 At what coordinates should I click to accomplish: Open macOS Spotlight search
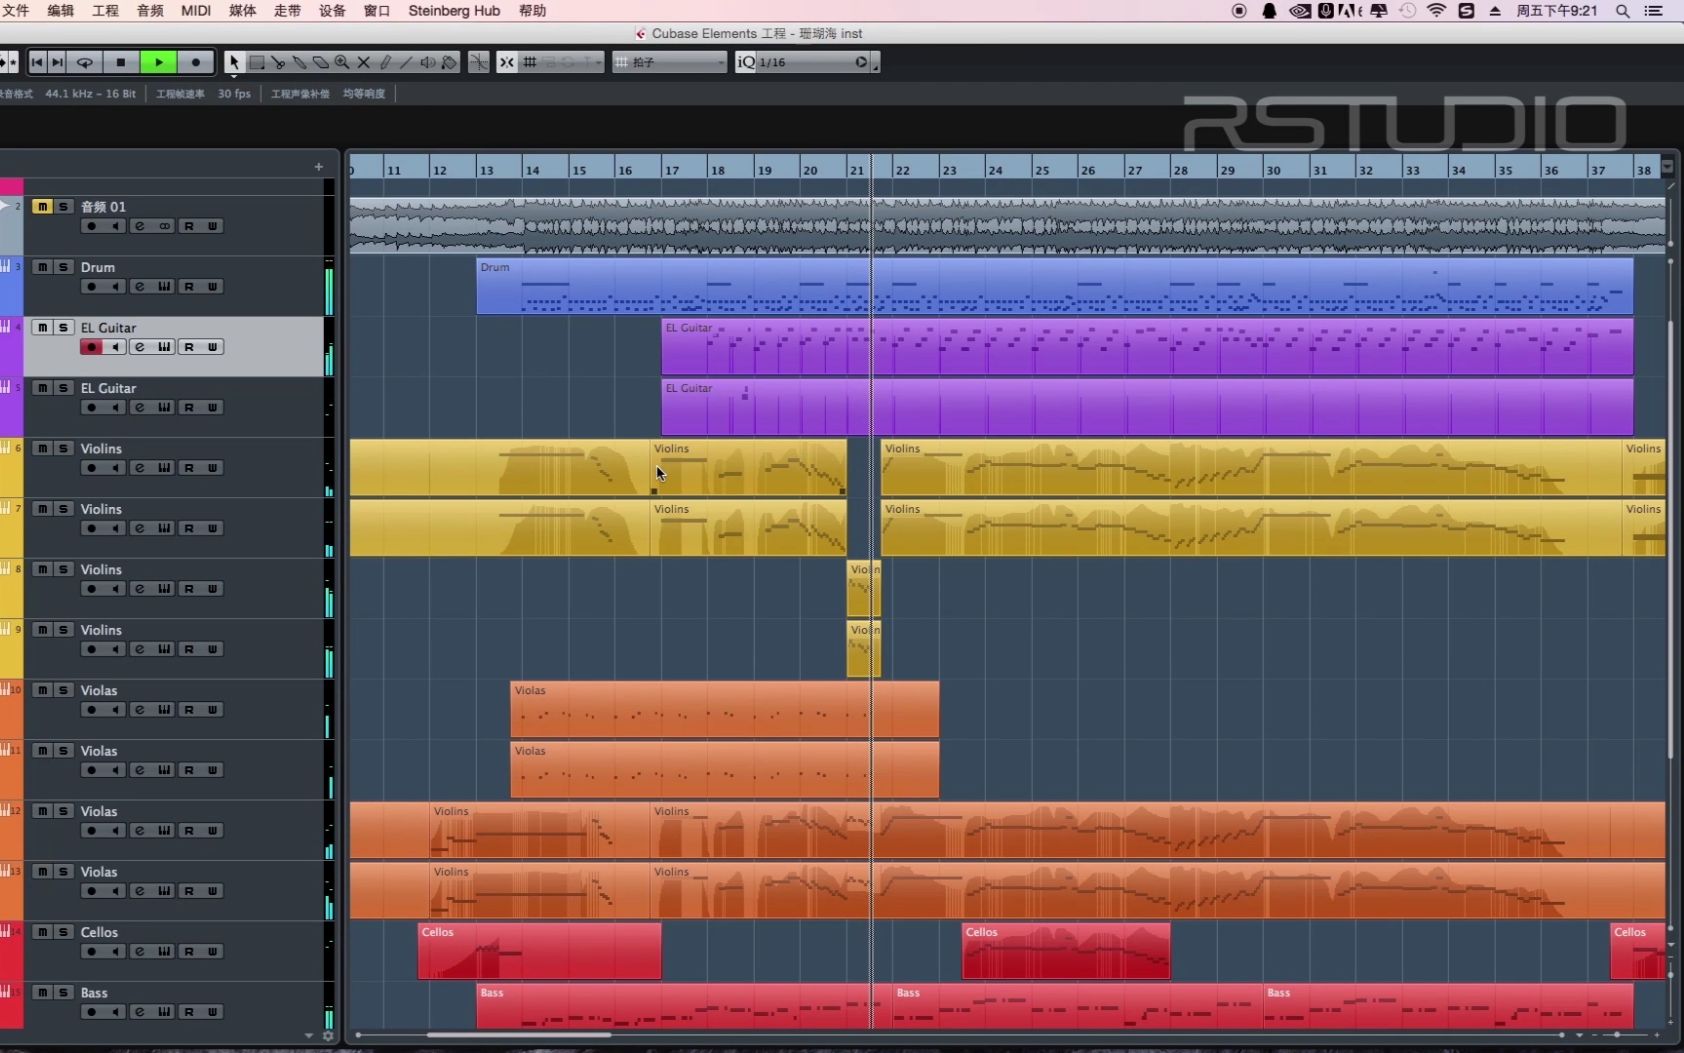point(1623,11)
